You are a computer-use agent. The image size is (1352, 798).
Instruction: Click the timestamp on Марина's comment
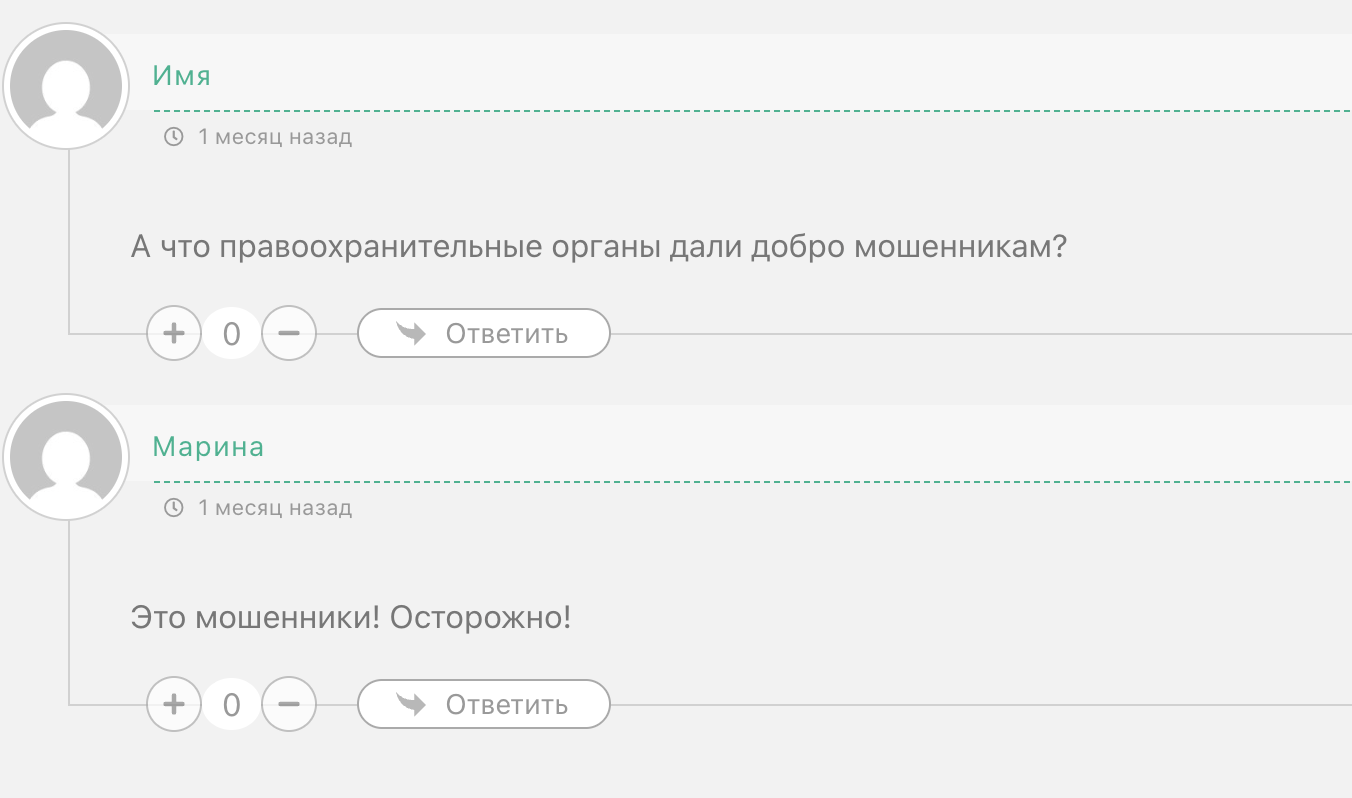tap(275, 508)
